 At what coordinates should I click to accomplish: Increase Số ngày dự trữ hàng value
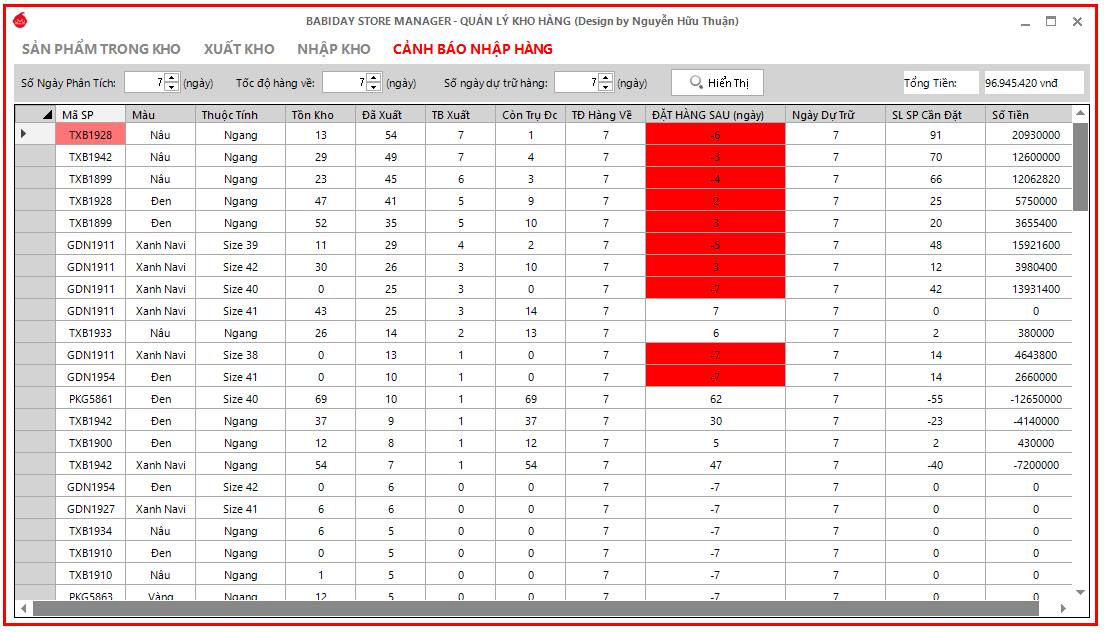tap(606, 77)
